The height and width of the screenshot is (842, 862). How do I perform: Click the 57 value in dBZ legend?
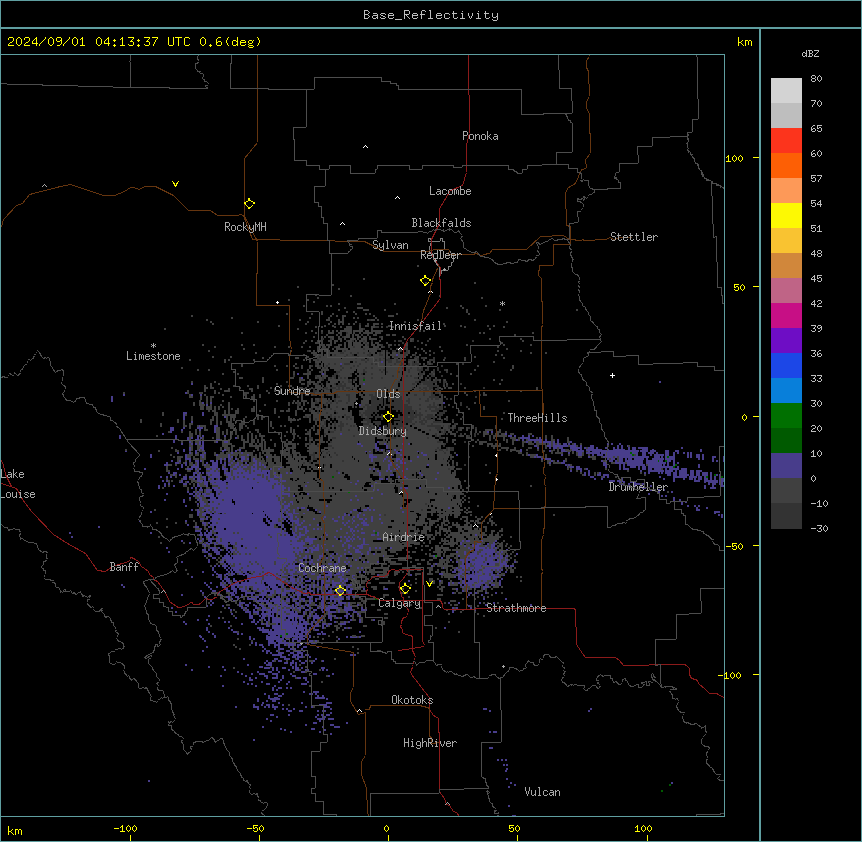(x=816, y=179)
